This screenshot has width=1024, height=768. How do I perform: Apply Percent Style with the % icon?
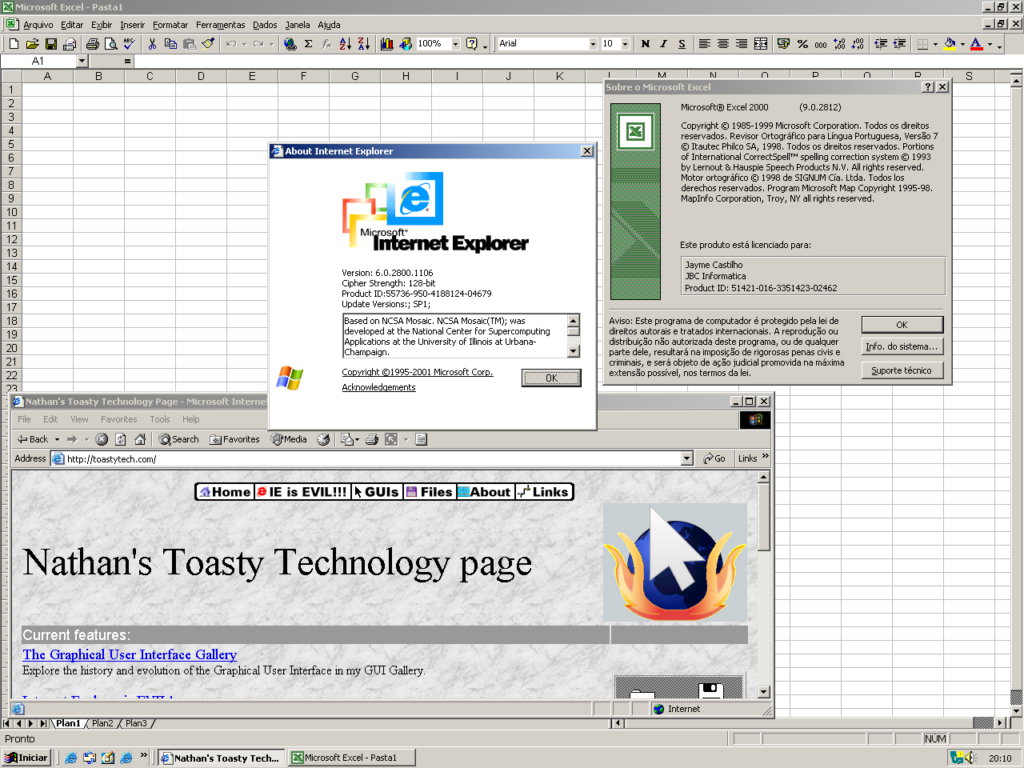[802, 44]
